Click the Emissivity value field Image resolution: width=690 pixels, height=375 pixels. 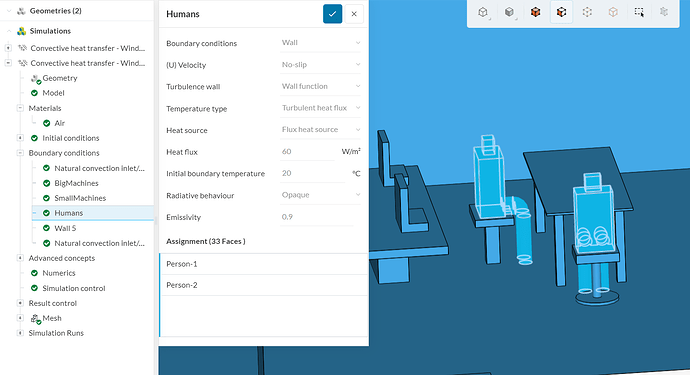[317, 217]
